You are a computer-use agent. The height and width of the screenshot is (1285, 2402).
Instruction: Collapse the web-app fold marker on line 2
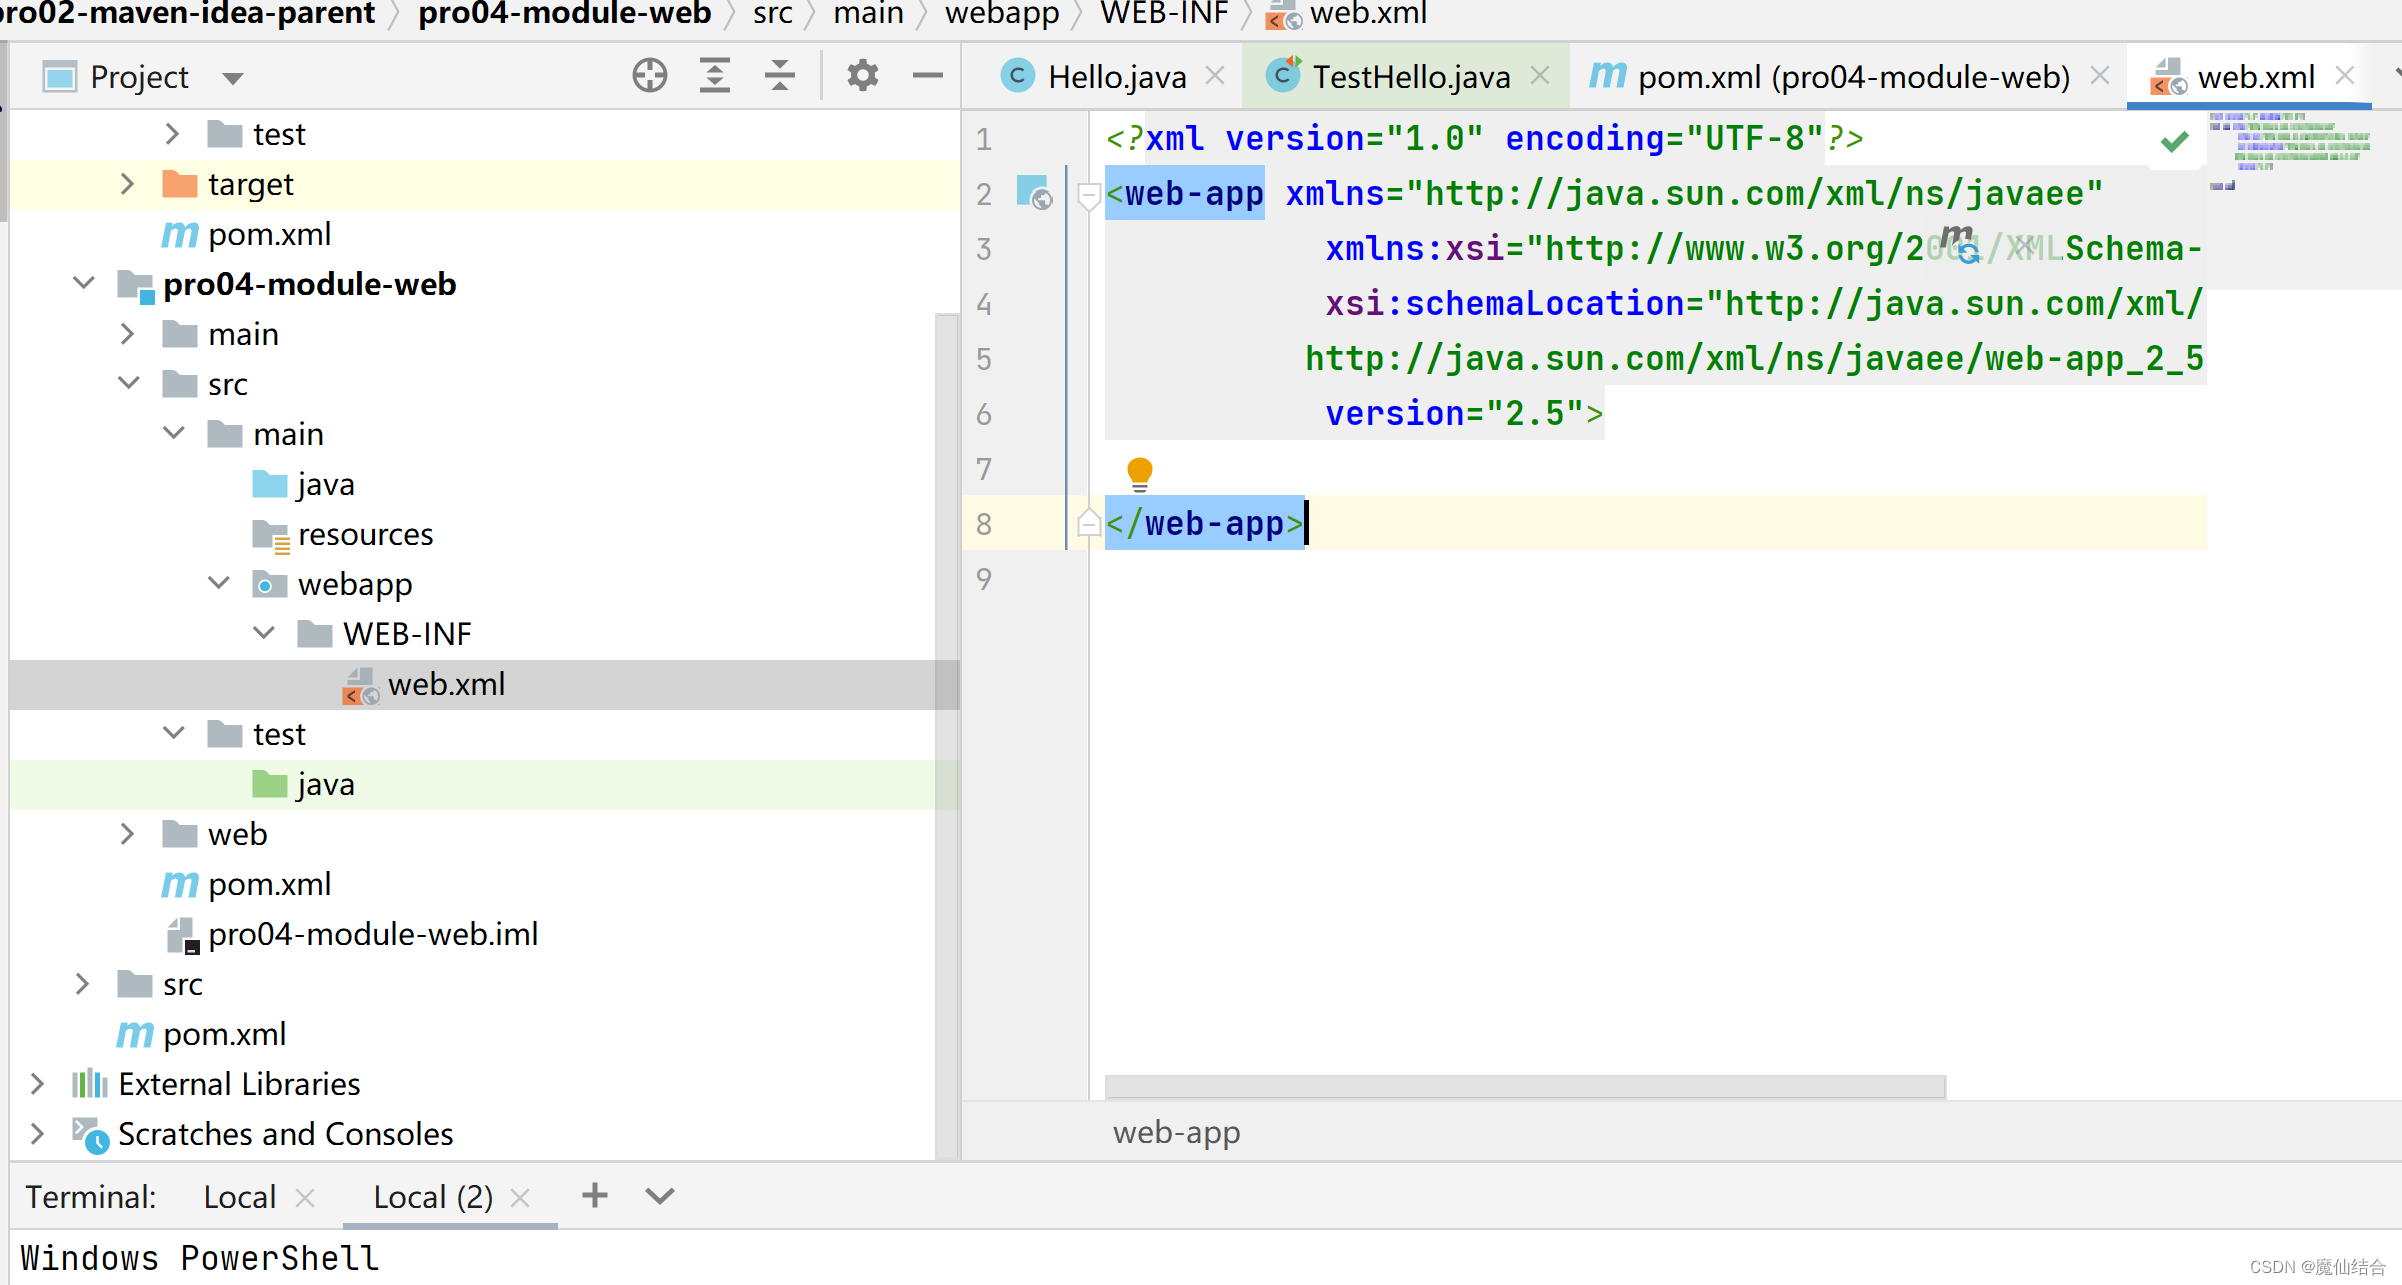point(1089,195)
